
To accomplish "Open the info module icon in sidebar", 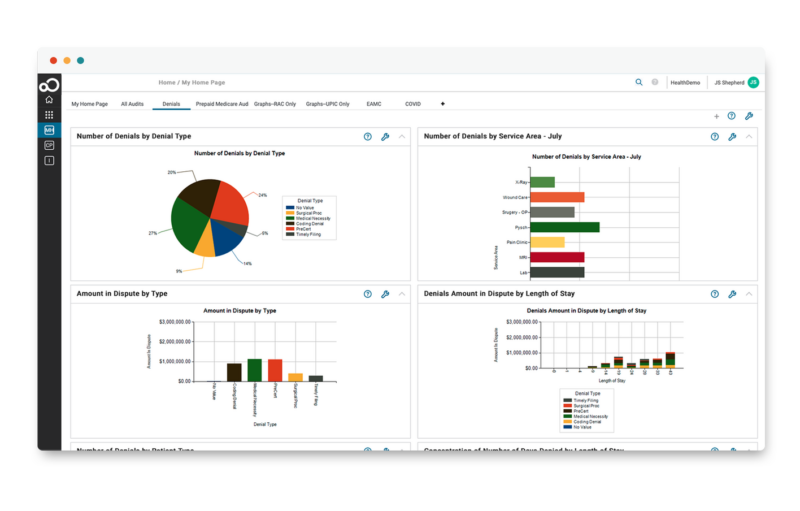I will [x=49, y=161].
